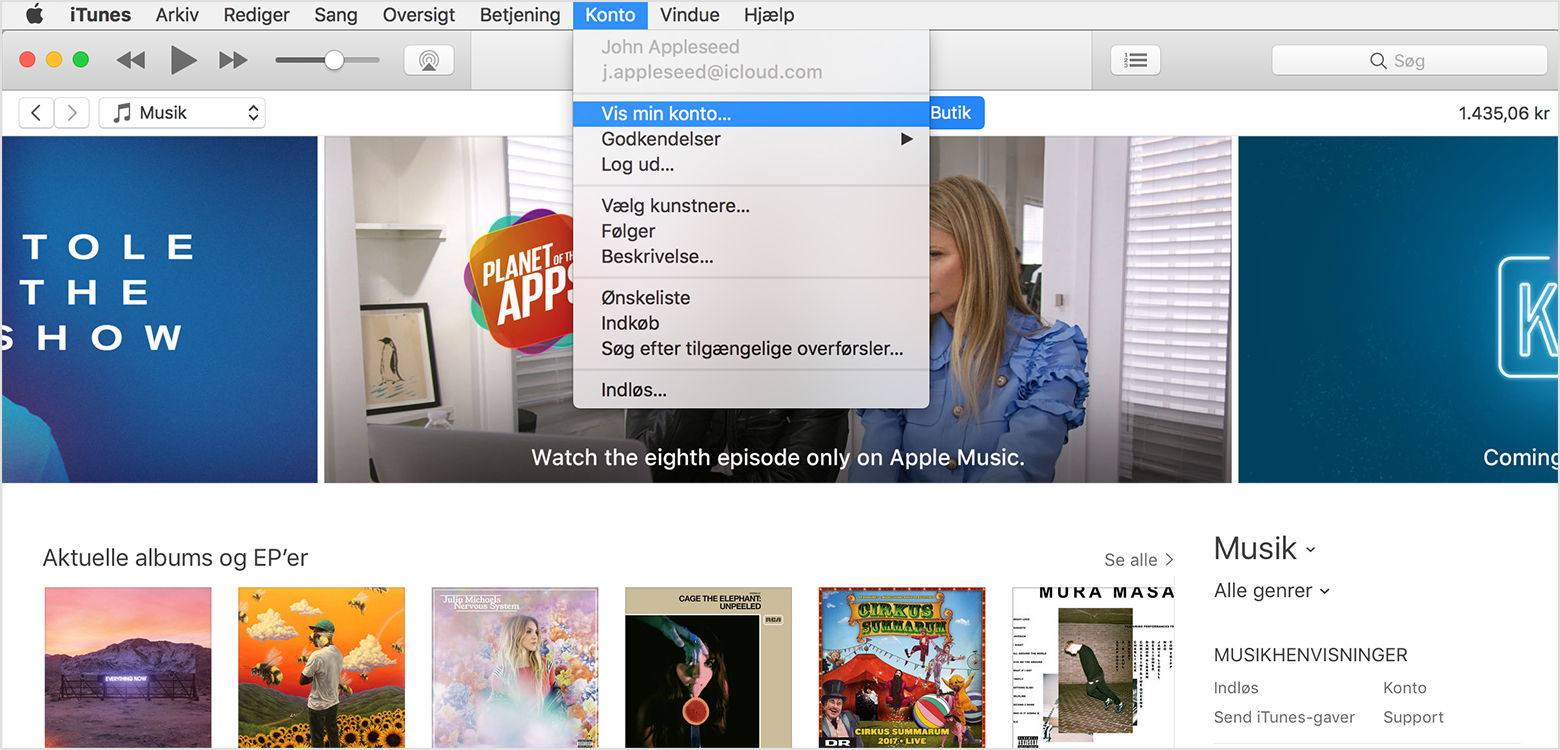
Task: Go forward with the right chevron
Action: click(x=72, y=113)
